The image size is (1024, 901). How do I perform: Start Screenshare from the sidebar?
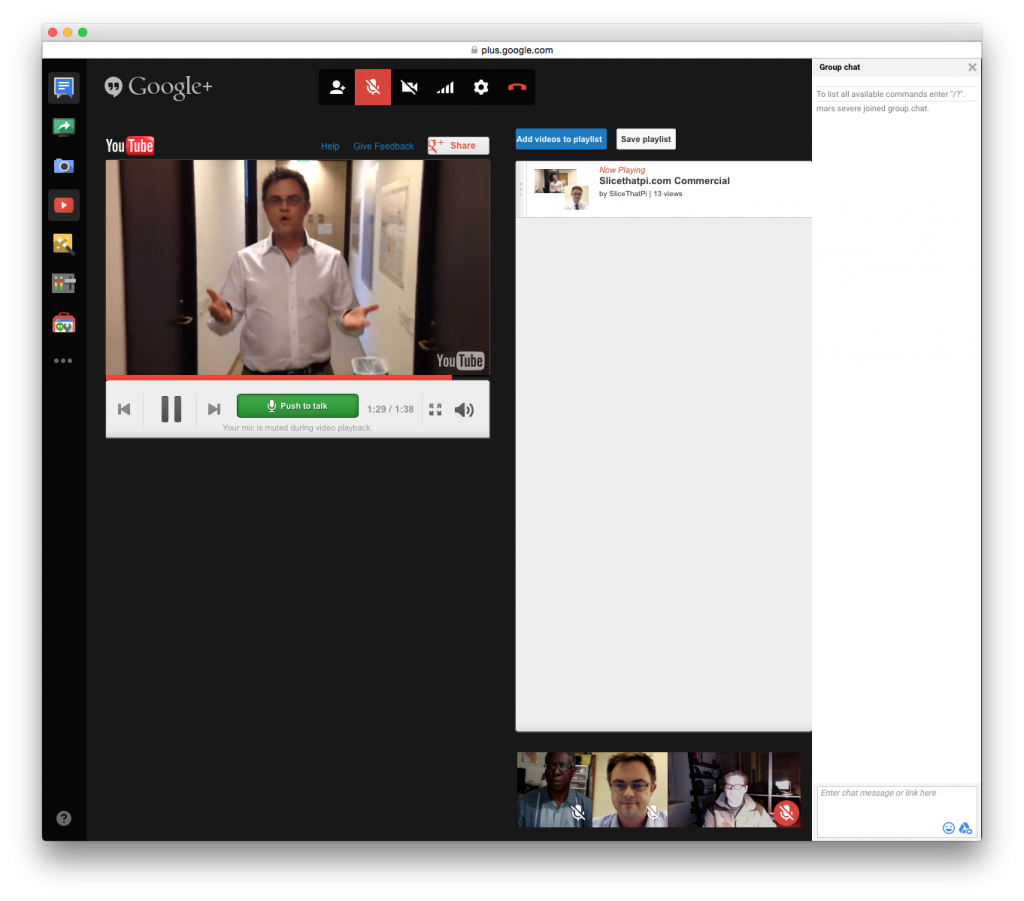pos(63,127)
